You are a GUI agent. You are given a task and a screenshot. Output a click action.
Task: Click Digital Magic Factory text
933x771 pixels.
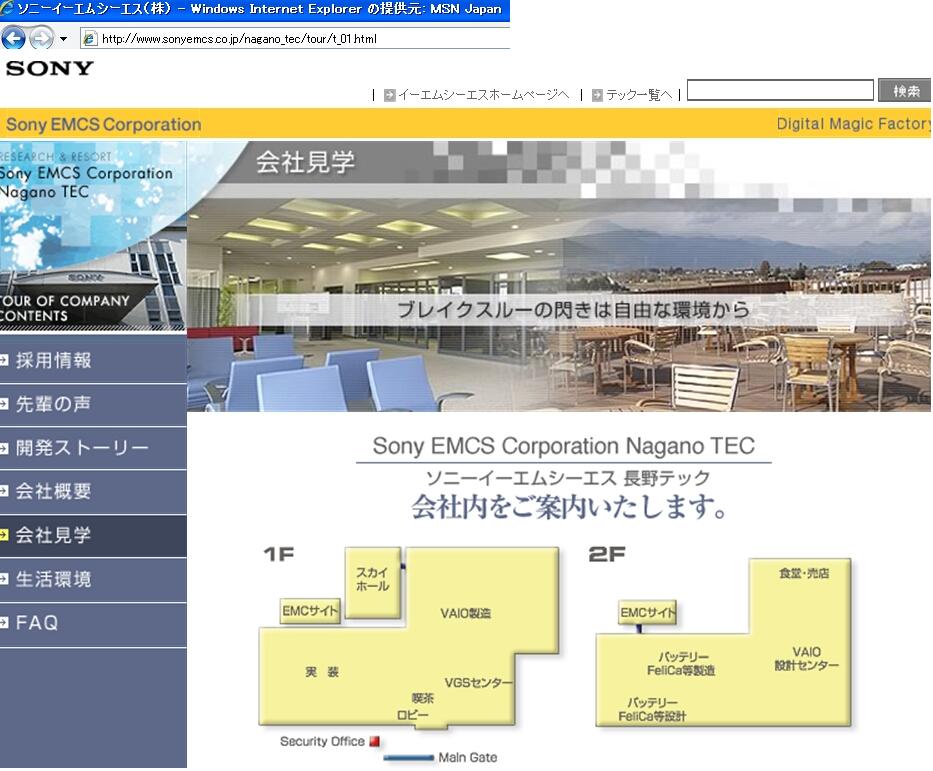[854, 124]
